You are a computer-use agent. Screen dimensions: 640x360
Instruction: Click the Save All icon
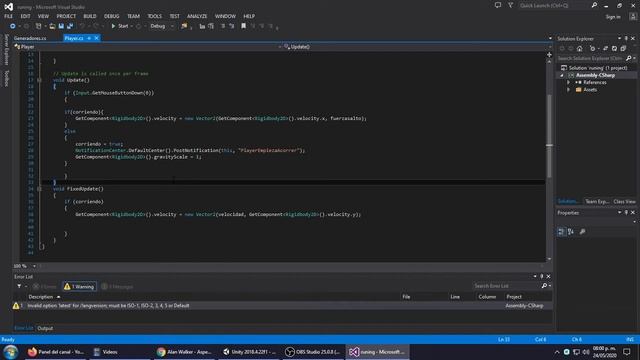click(70, 26)
